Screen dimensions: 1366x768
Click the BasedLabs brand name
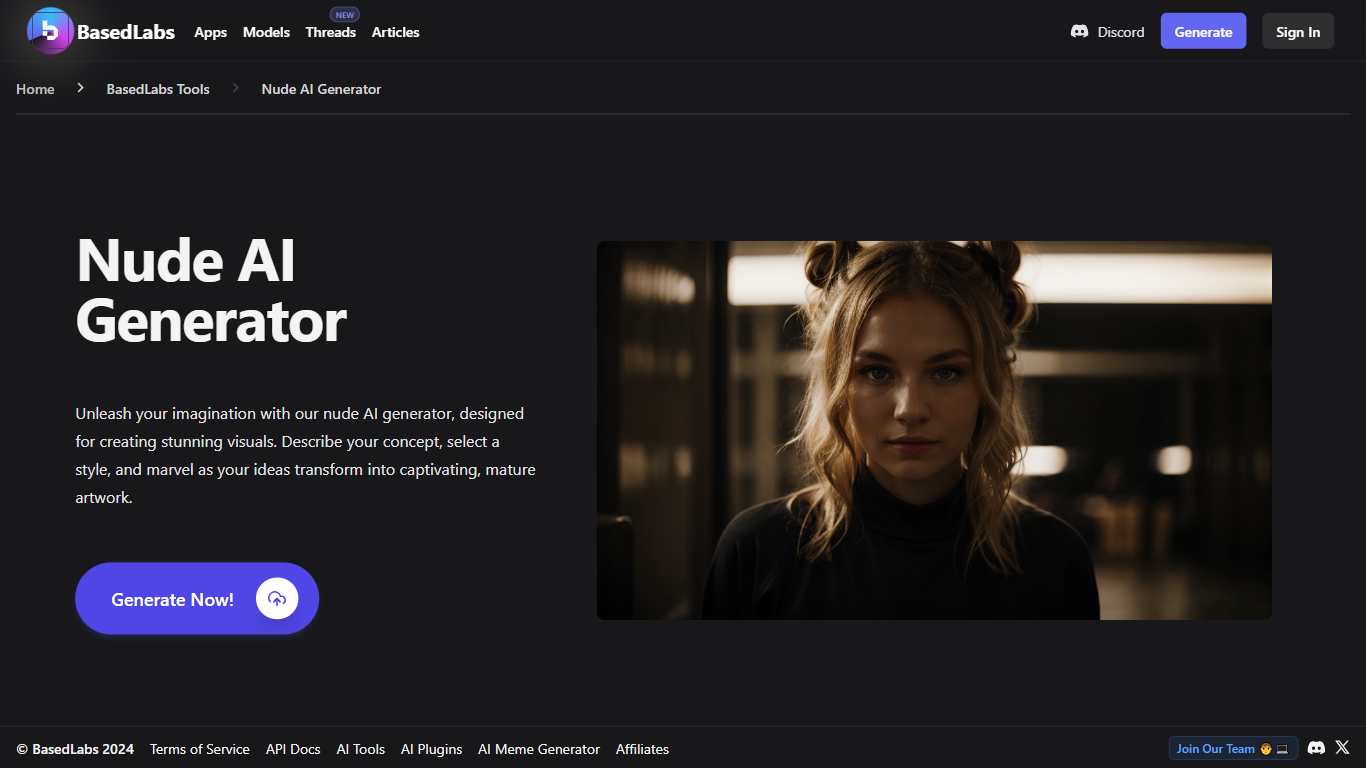(x=126, y=32)
